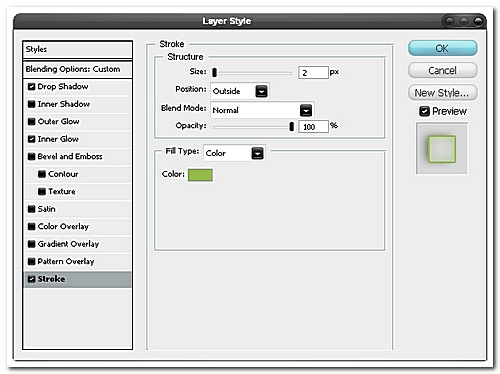Image resolution: width=500 pixels, height=374 pixels.
Task: Enable the Bevel and Emboss checkbox
Action: coord(31,156)
